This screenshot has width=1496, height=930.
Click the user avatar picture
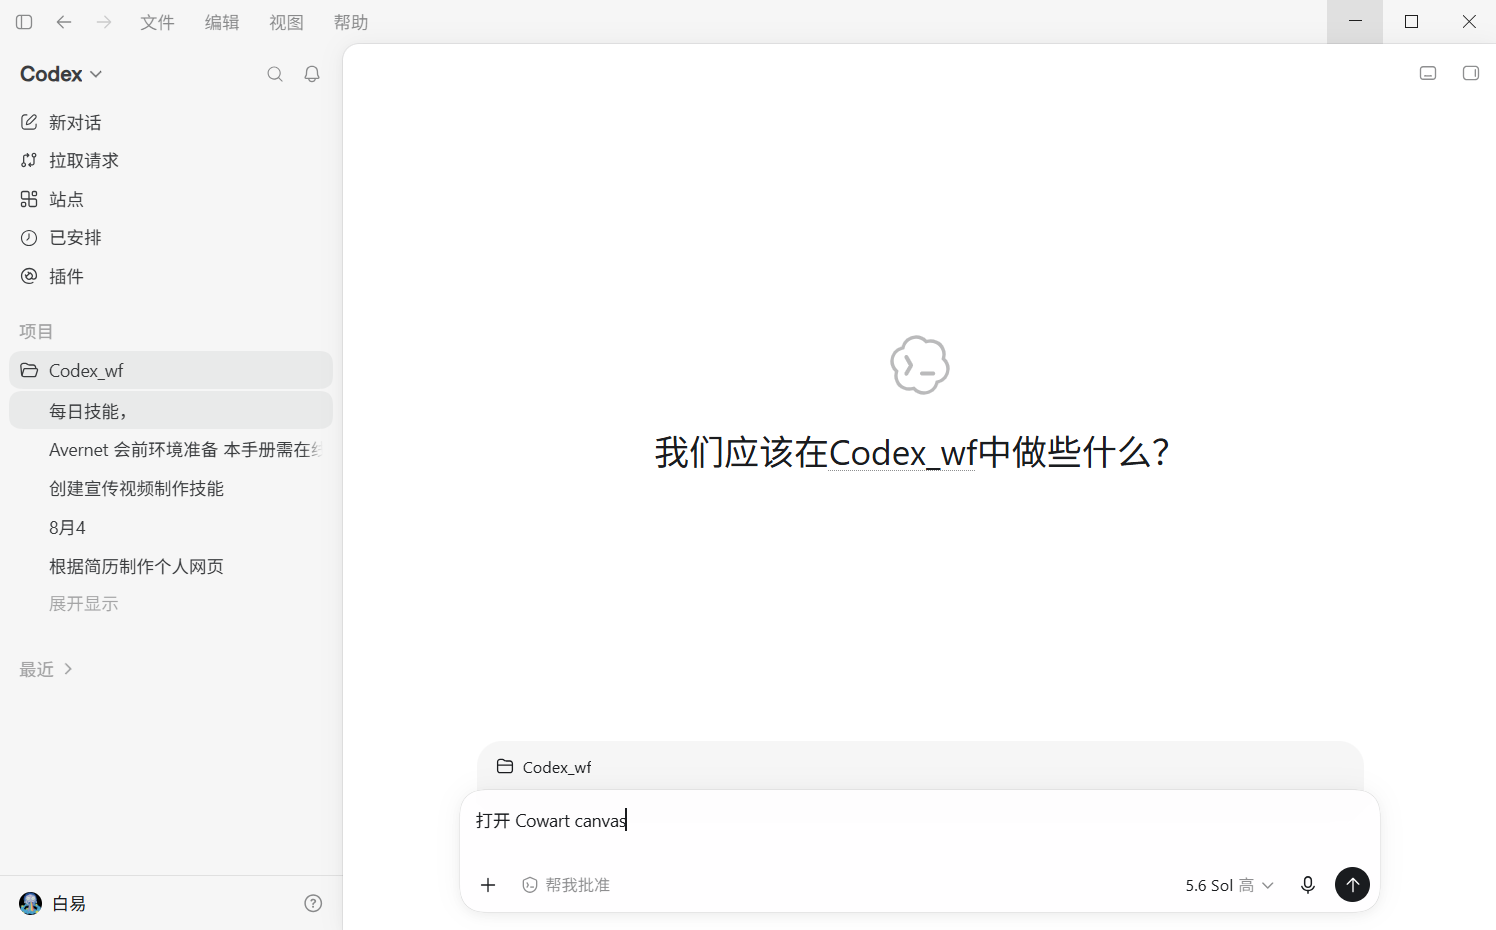(x=31, y=903)
